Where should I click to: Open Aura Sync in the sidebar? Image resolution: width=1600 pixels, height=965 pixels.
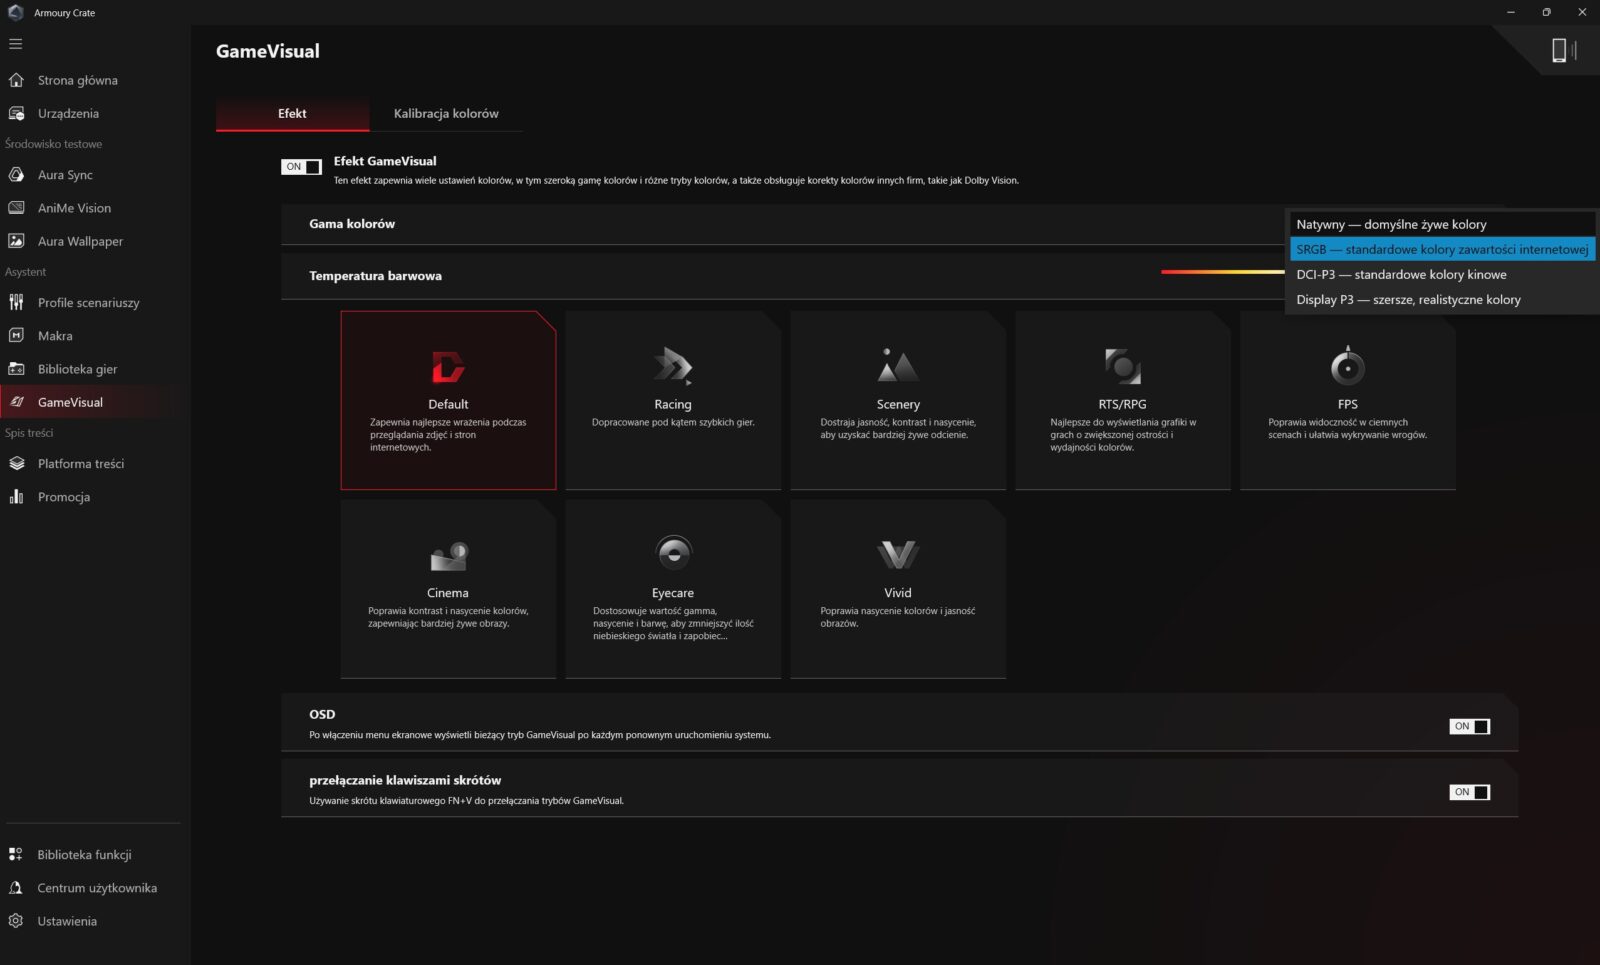click(x=65, y=175)
